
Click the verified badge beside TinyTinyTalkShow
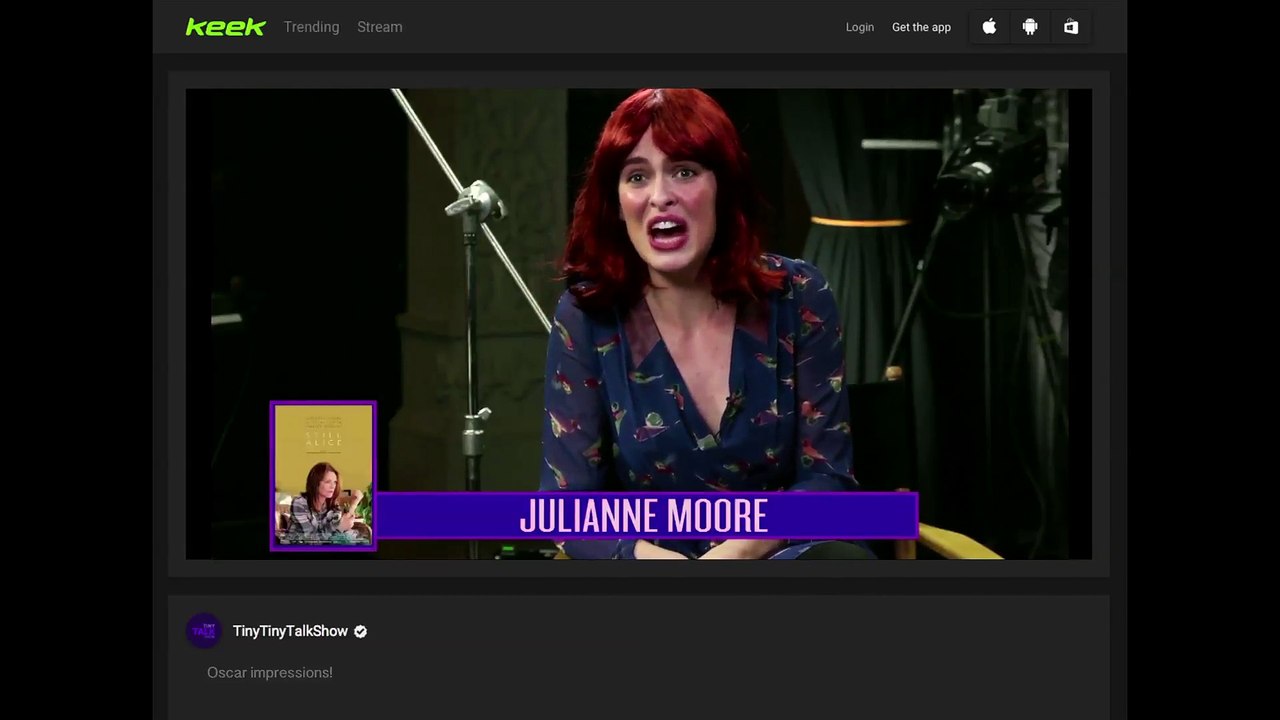360,631
